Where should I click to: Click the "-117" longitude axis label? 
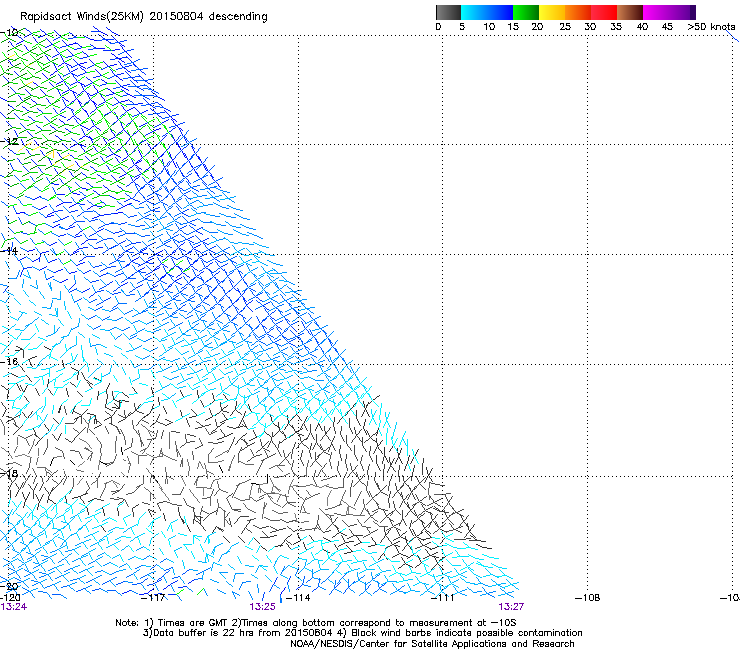[153, 598]
